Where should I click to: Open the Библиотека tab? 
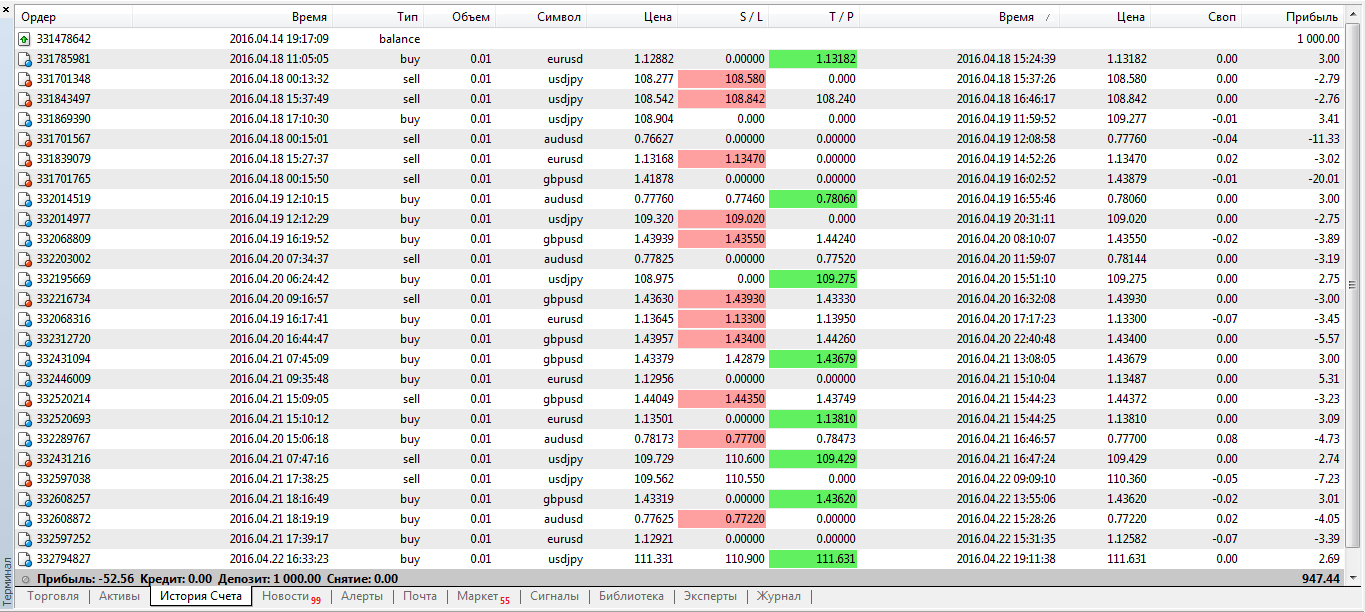pyautogui.click(x=631, y=596)
